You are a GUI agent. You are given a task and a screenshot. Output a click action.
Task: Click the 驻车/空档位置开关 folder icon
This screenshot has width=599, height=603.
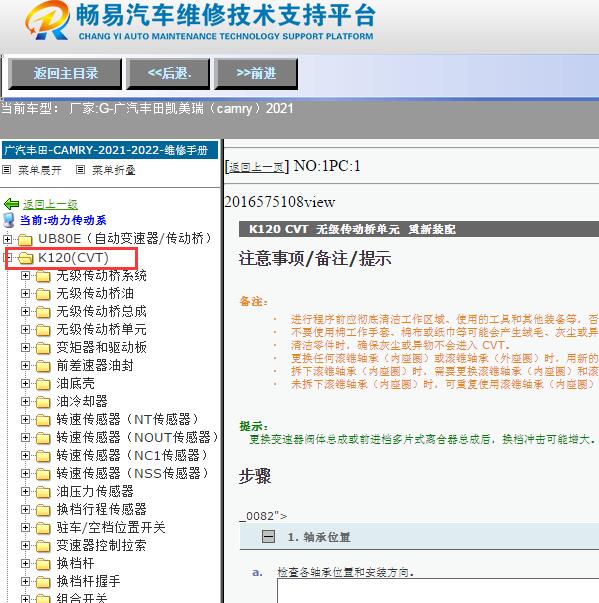(43, 528)
